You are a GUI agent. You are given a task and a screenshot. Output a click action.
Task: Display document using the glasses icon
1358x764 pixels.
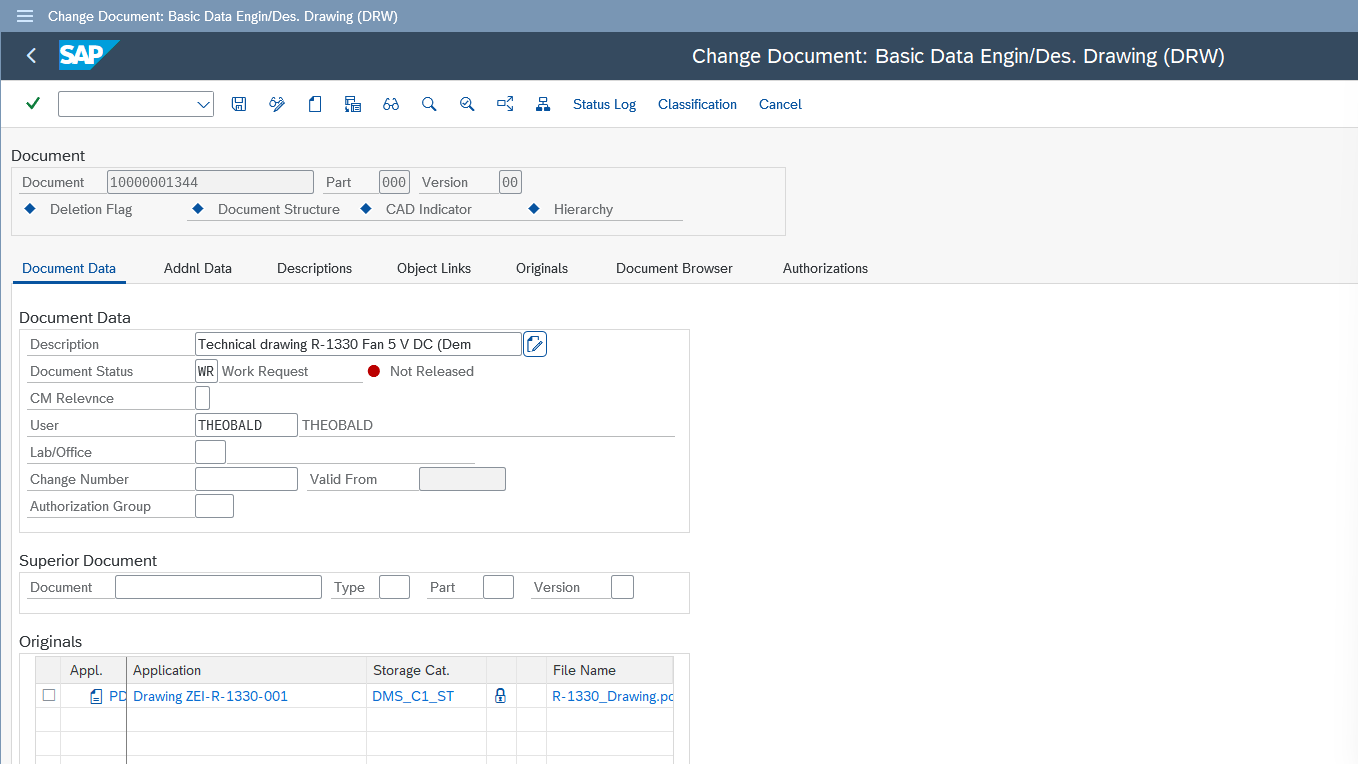click(391, 104)
